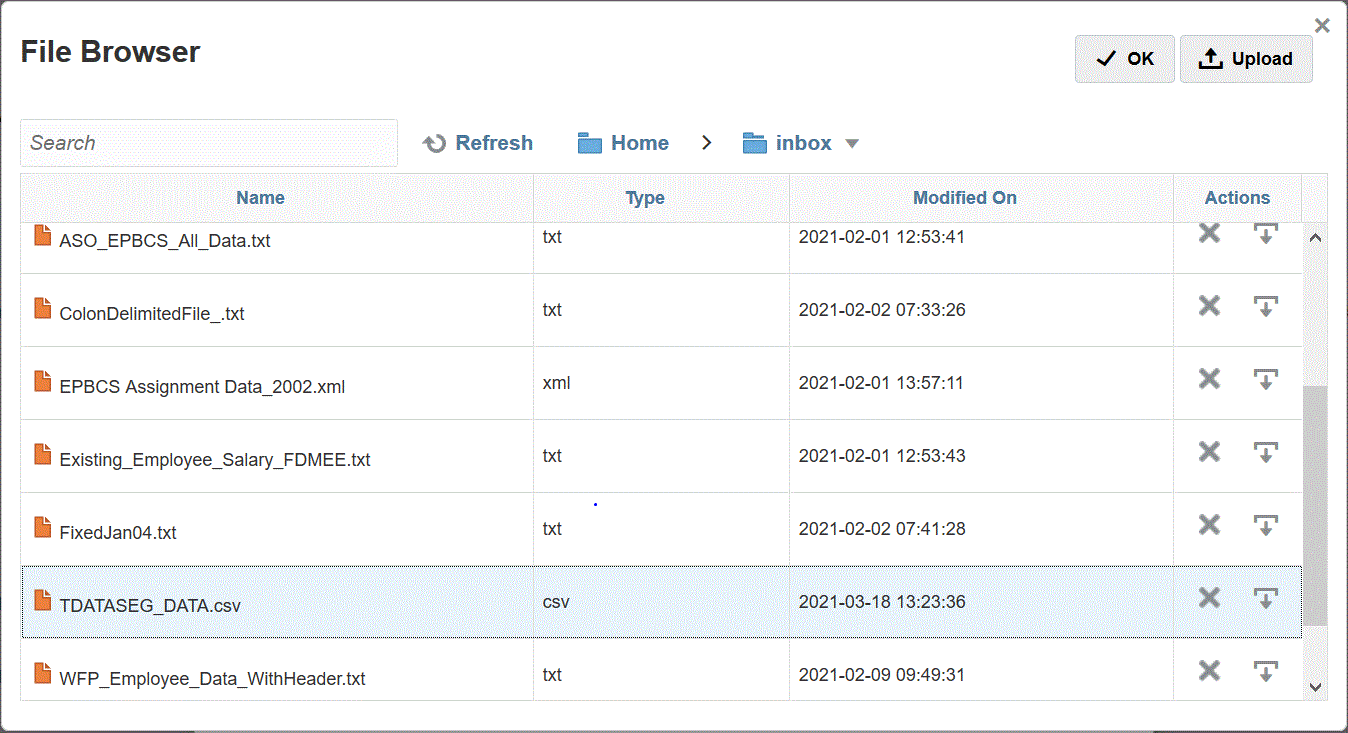Sort by the Modified On column
1348x733 pixels.
click(x=964, y=198)
